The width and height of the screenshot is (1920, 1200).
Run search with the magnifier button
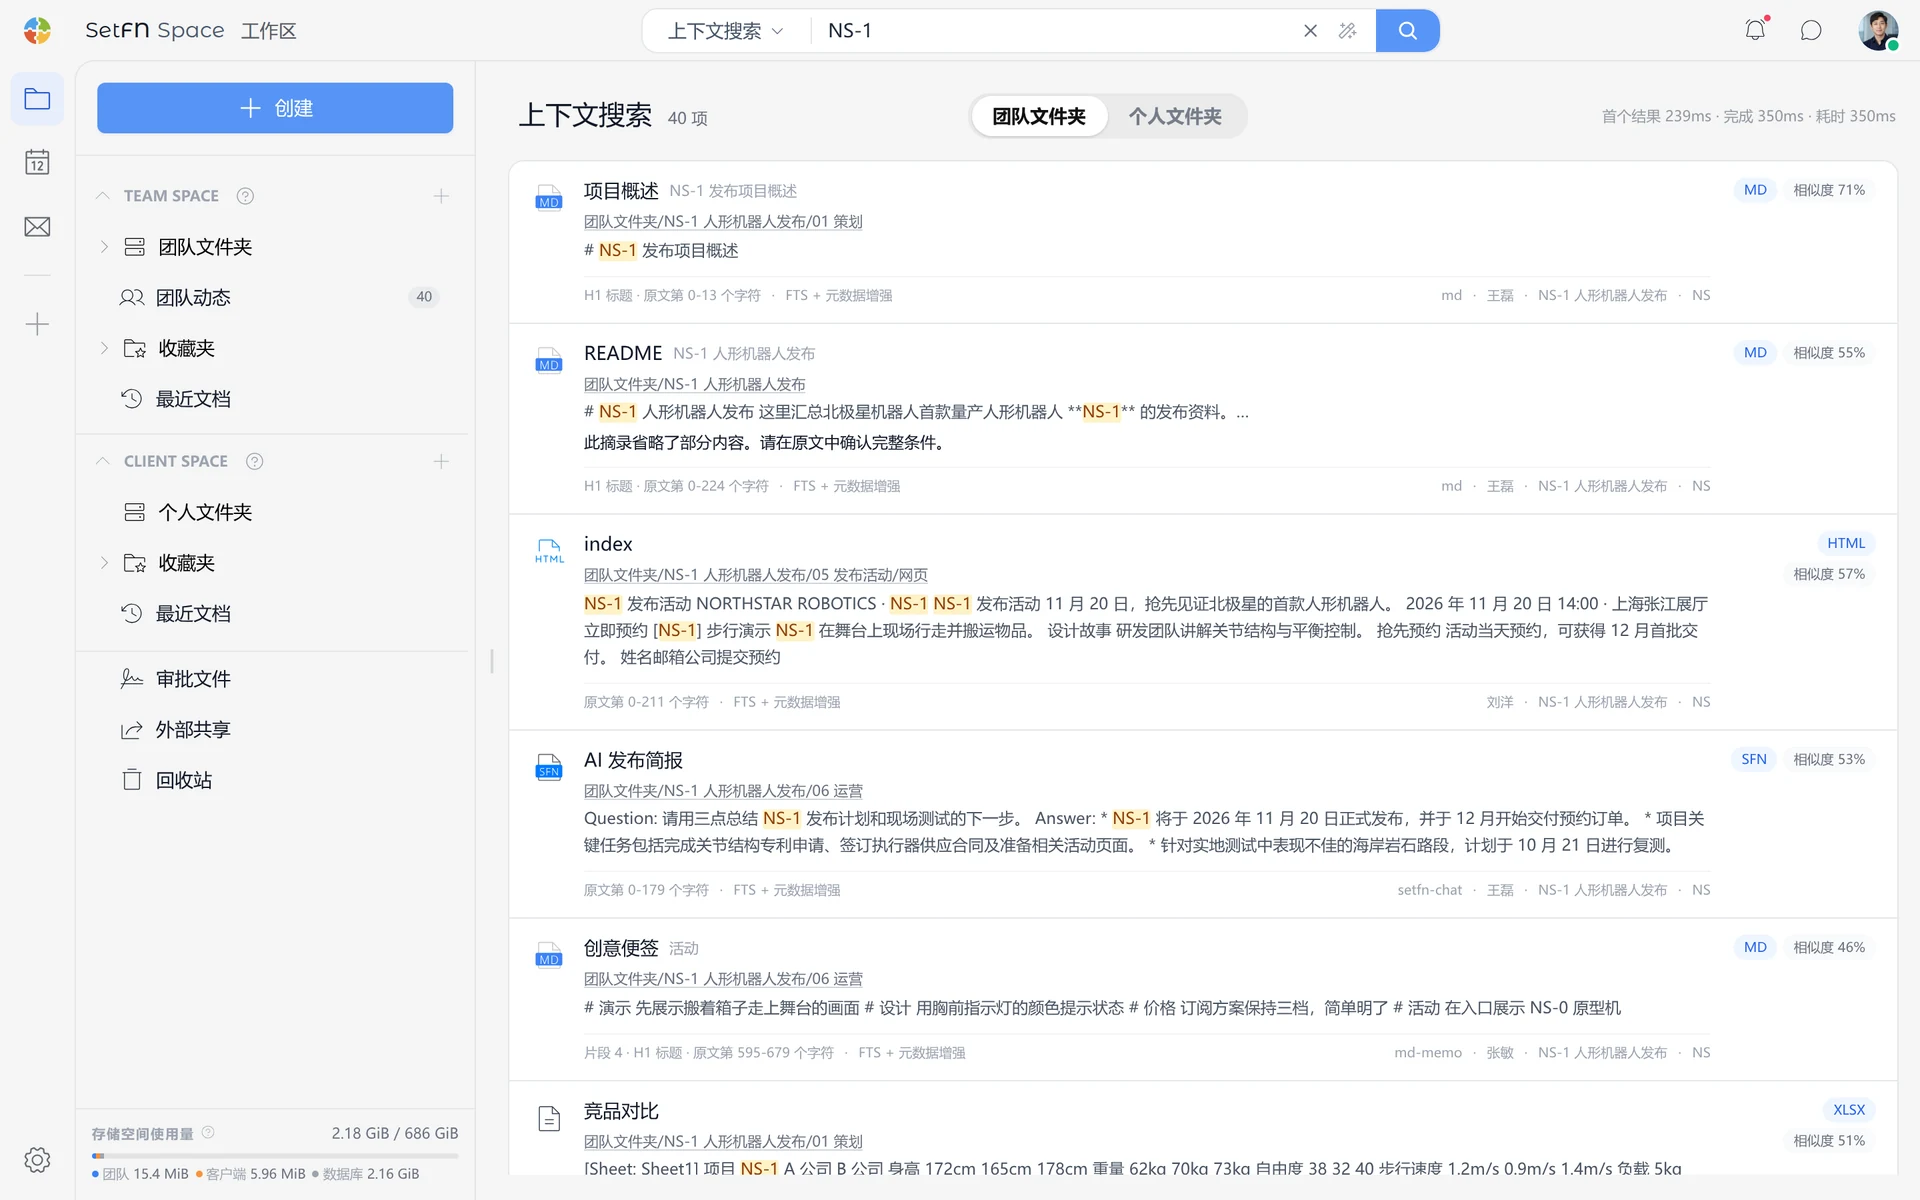[1407, 31]
